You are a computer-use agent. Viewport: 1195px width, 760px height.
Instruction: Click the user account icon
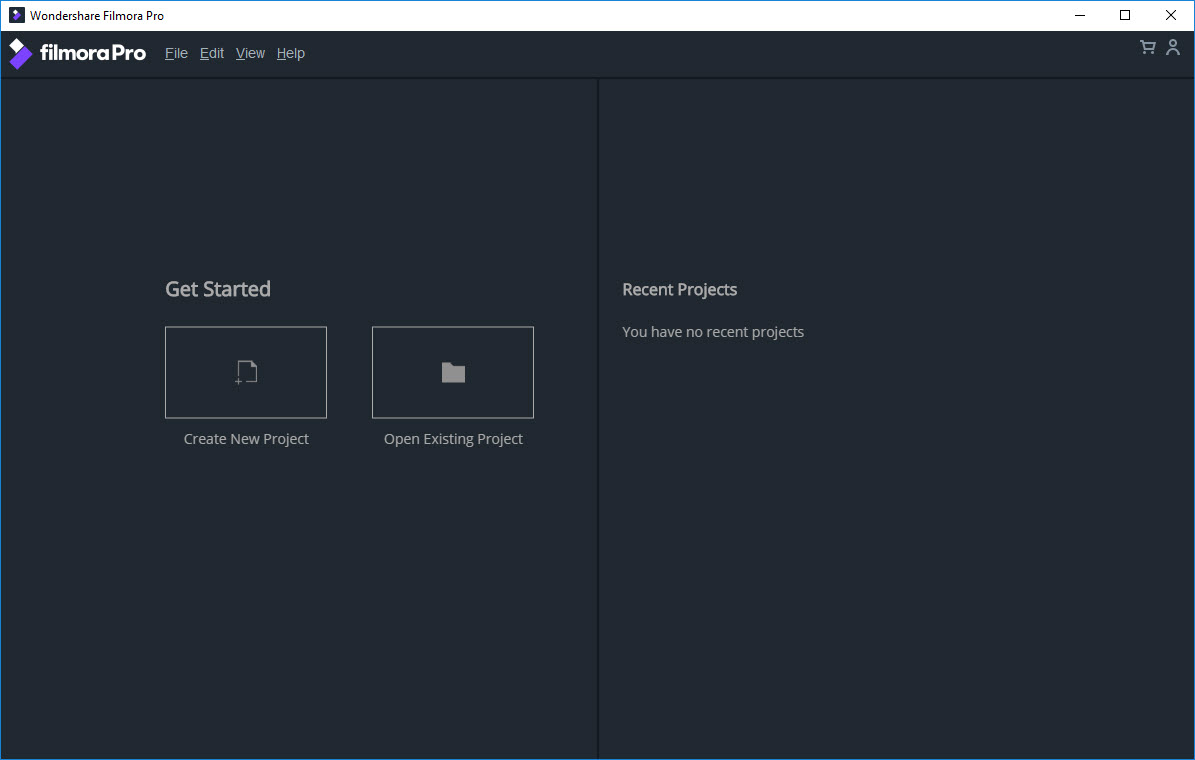point(1172,47)
